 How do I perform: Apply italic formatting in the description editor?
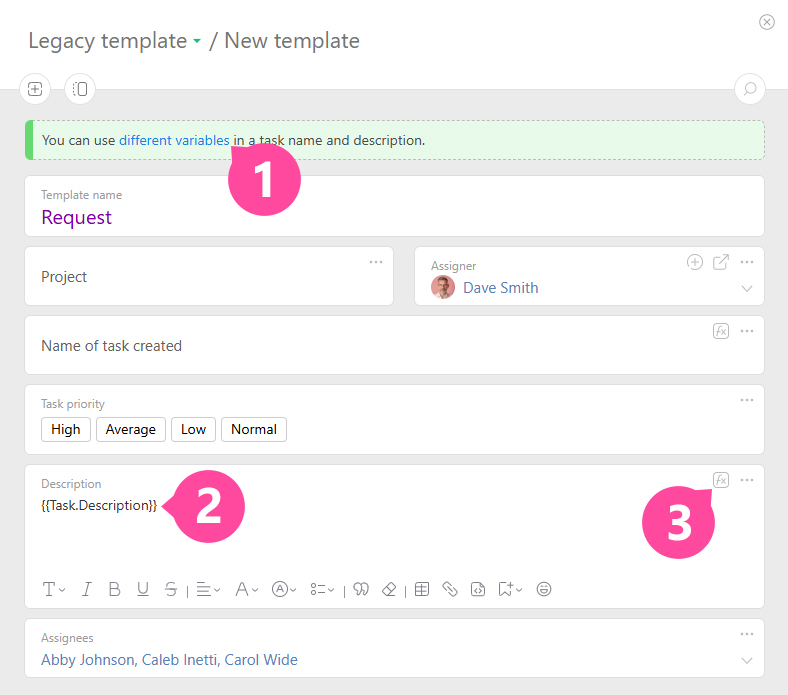(x=86, y=589)
